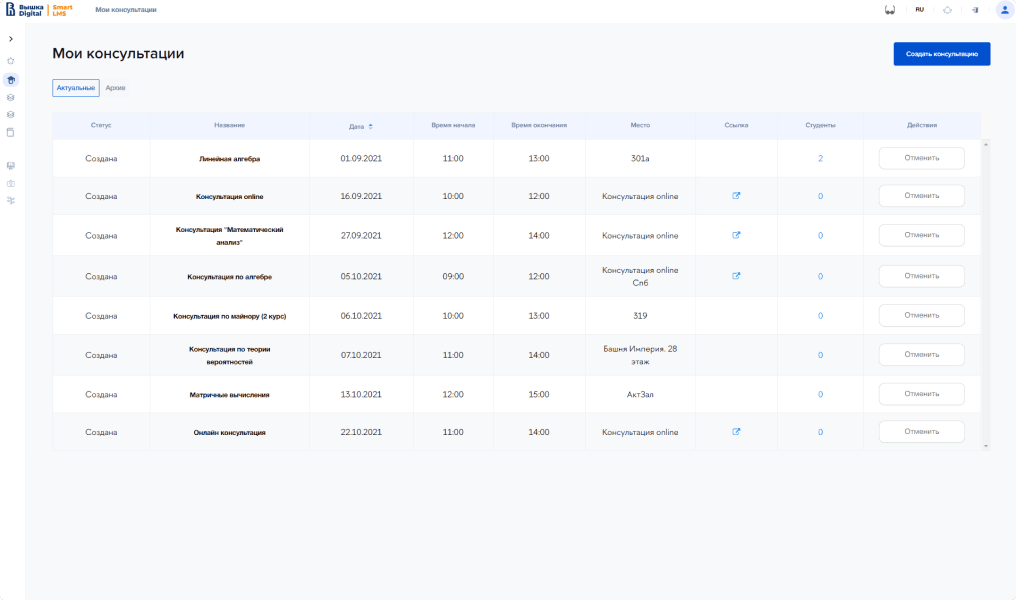Click the Статус column header
Screen dimensions: 1016x600
point(101,125)
